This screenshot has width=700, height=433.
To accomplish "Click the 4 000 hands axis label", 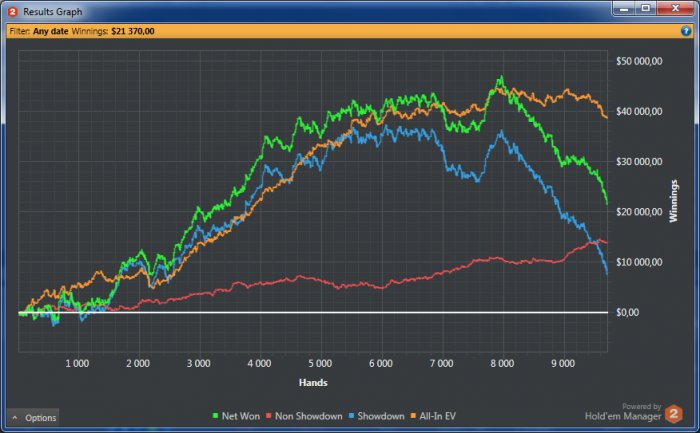I will [x=259, y=363].
